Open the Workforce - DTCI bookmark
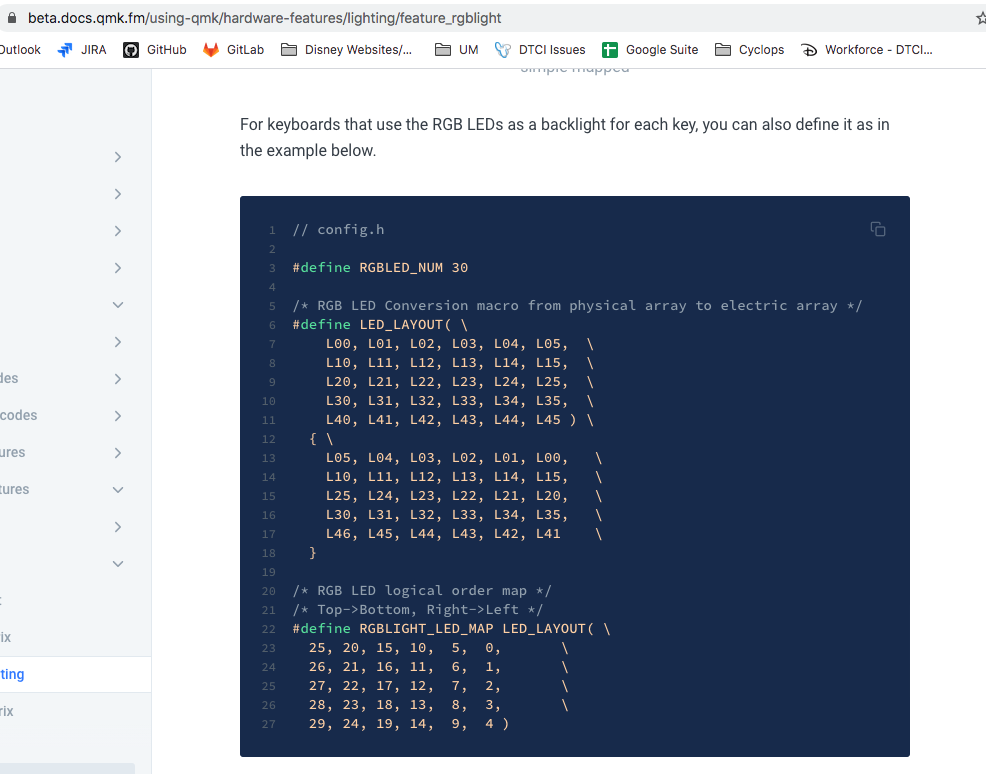This screenshot has height=774, width=986. pos(867,50)
